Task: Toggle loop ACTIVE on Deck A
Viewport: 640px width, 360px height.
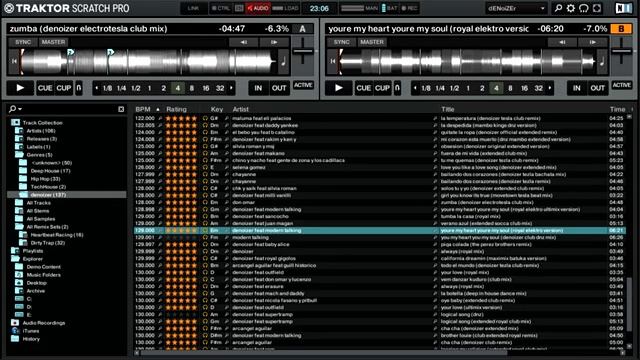Action: click(x=303, y=85)
